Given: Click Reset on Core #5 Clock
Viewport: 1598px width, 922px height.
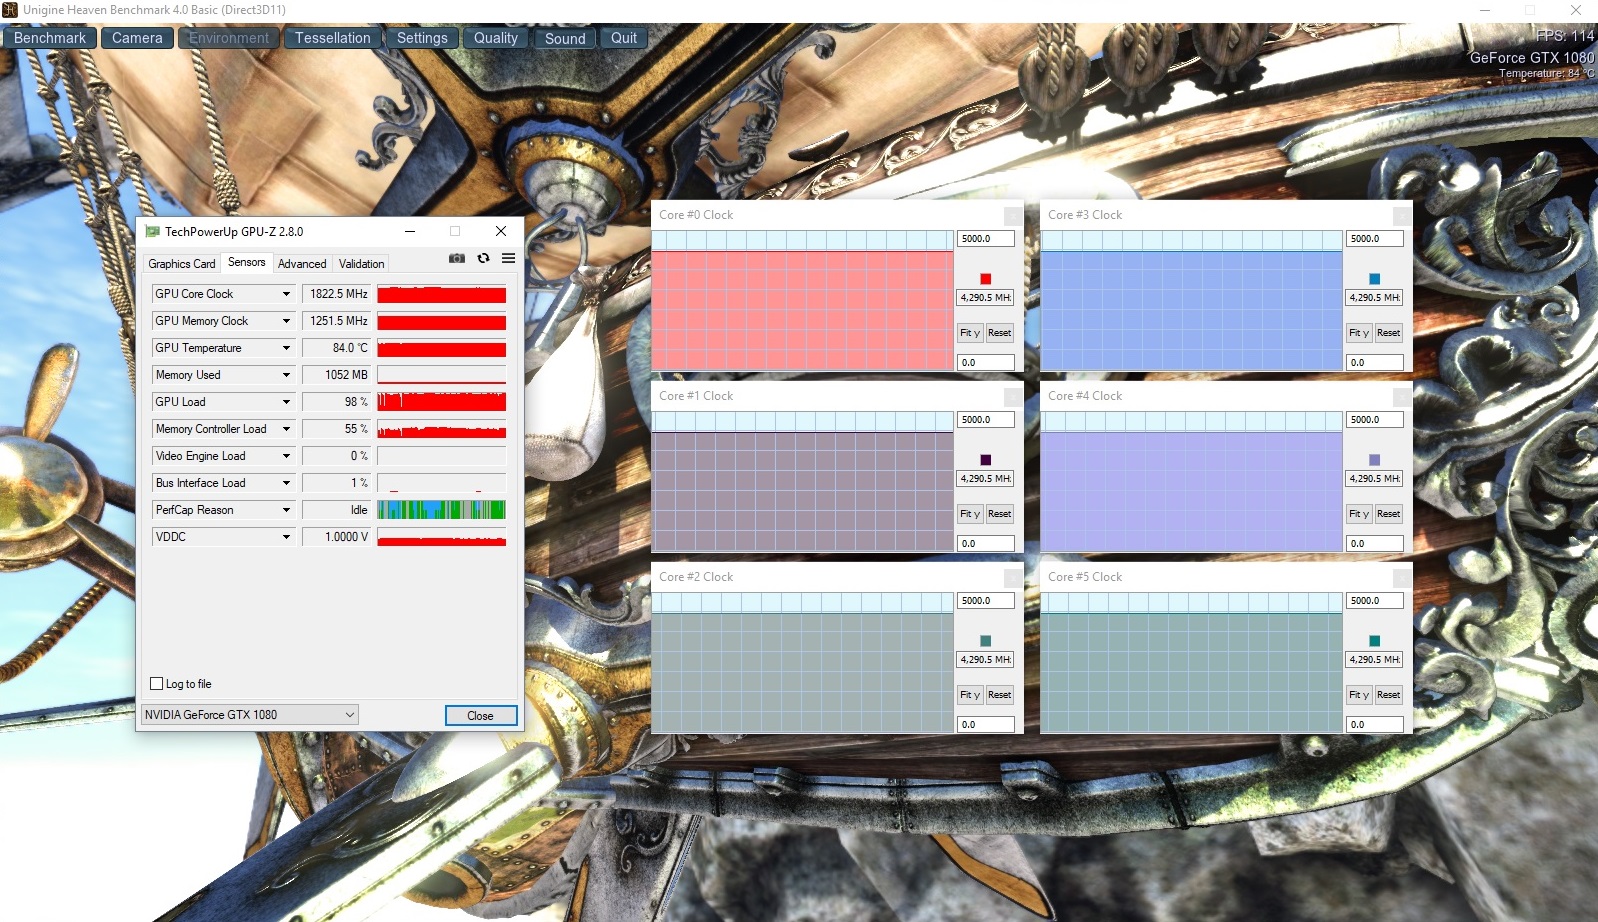Looking at the screenshot, I should pyautogui.click(x=1389, y=695).
